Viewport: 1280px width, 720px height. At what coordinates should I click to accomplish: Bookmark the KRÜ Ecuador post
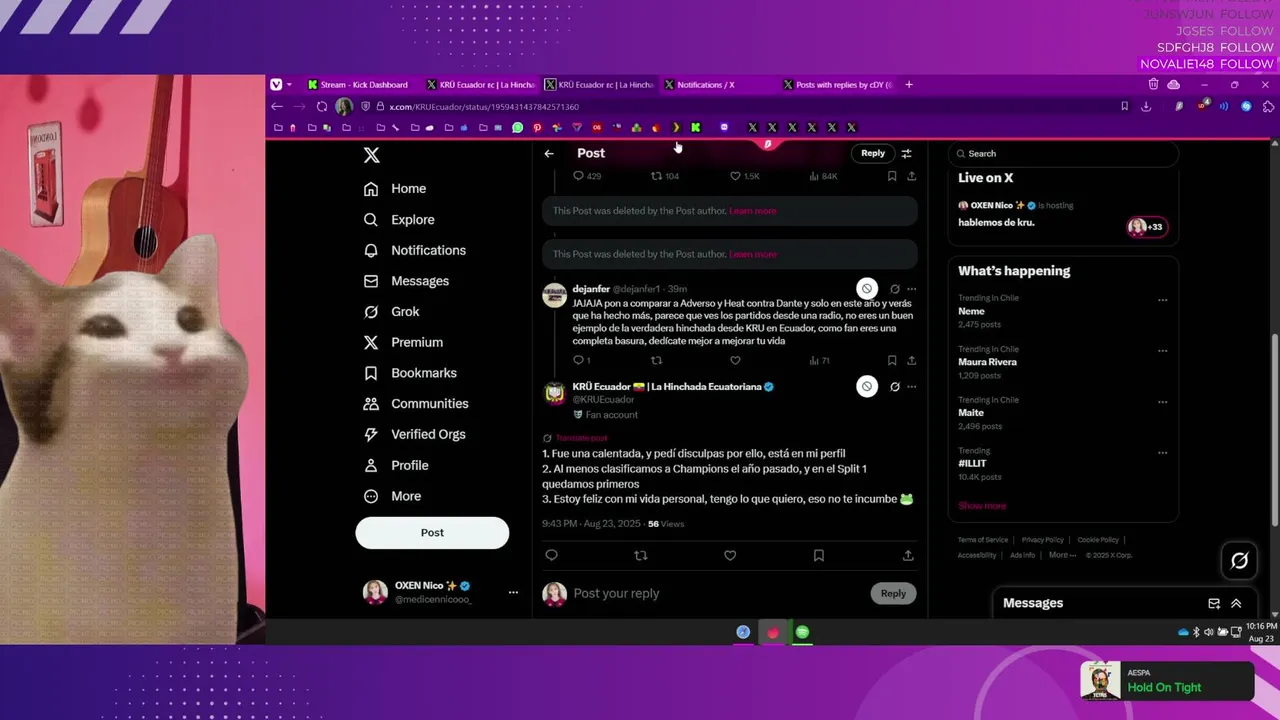pos(818,555)
